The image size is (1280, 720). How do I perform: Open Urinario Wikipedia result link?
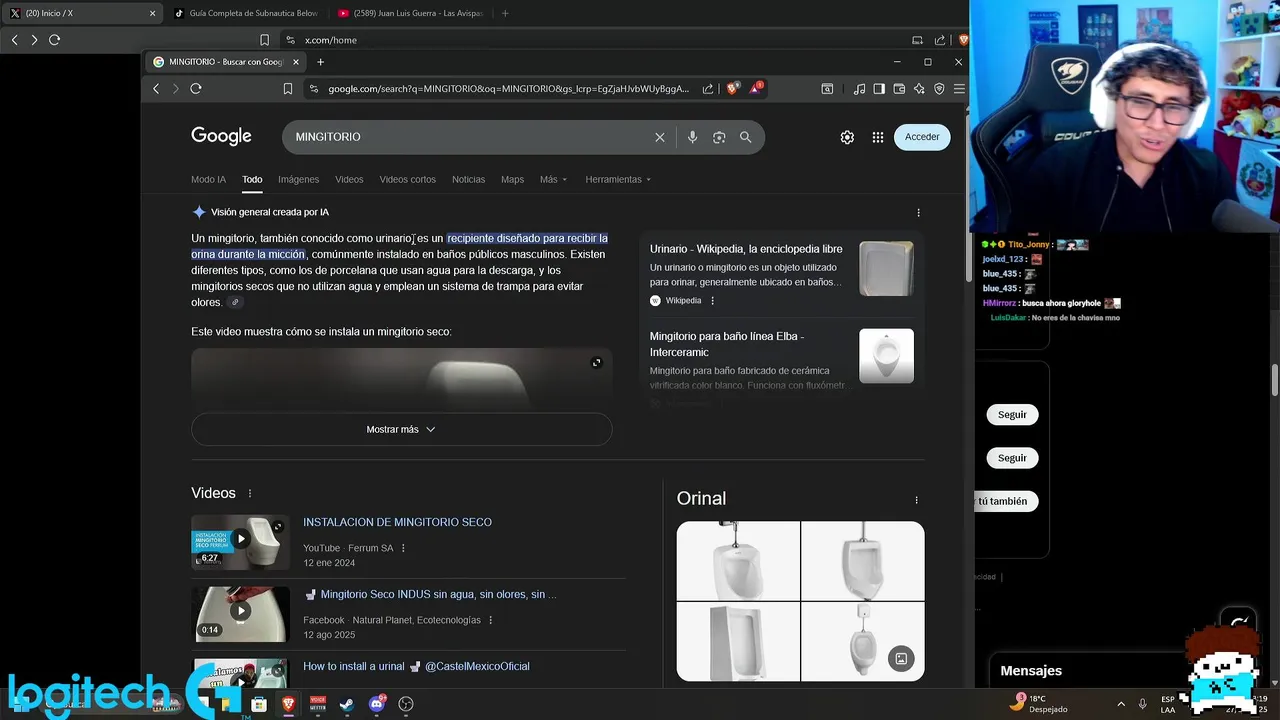(746, 249)
